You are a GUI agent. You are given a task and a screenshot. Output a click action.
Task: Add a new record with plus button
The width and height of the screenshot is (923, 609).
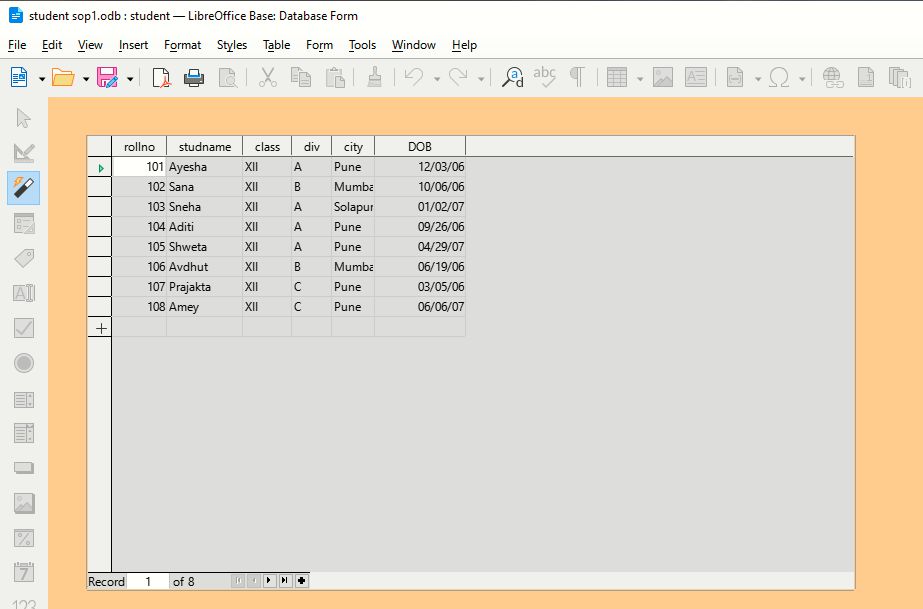301,581
